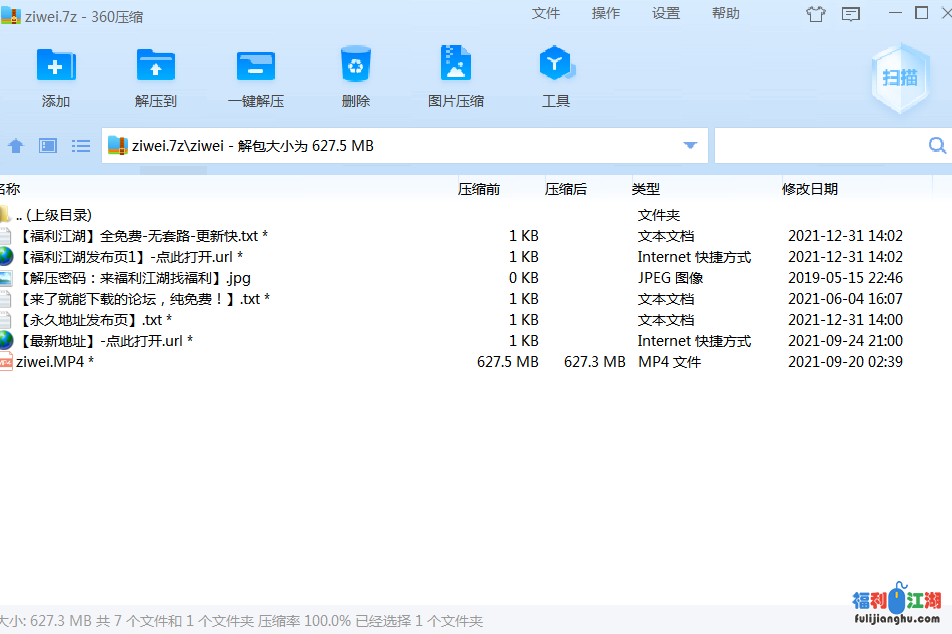This screenshot has width=952, height=634.
Task: Click the 删除 (Delete) recycle icon
Action: click(x=356, y=66)
